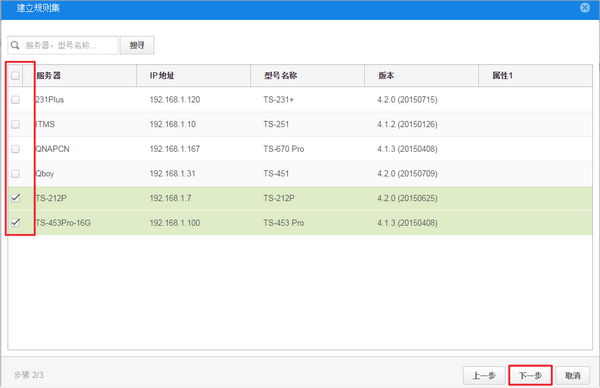Click the 搜寻 search button
Viewport: 600px width, 388px height.
coord(137,45)
